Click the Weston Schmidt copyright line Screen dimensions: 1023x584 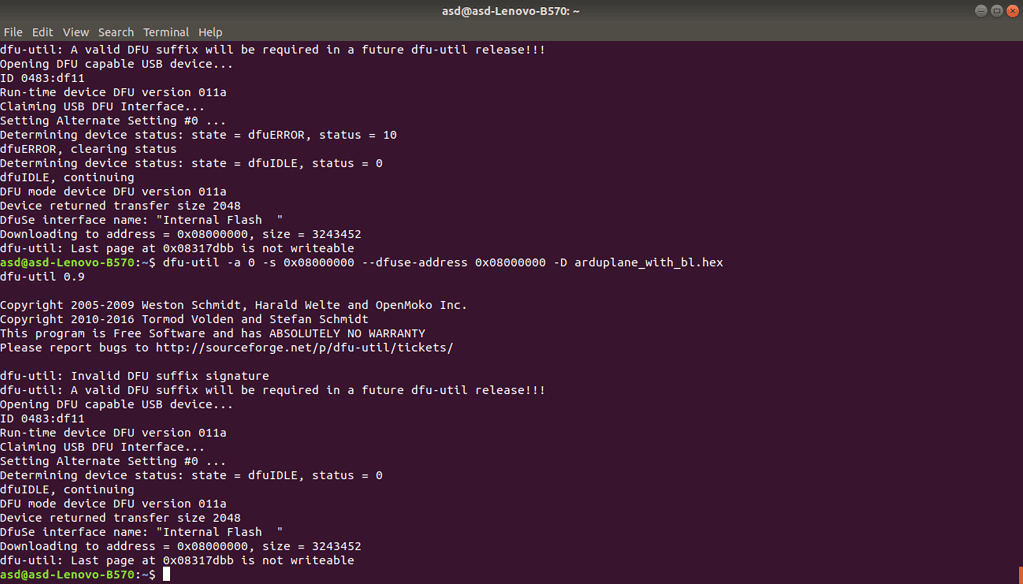(233, 305)
